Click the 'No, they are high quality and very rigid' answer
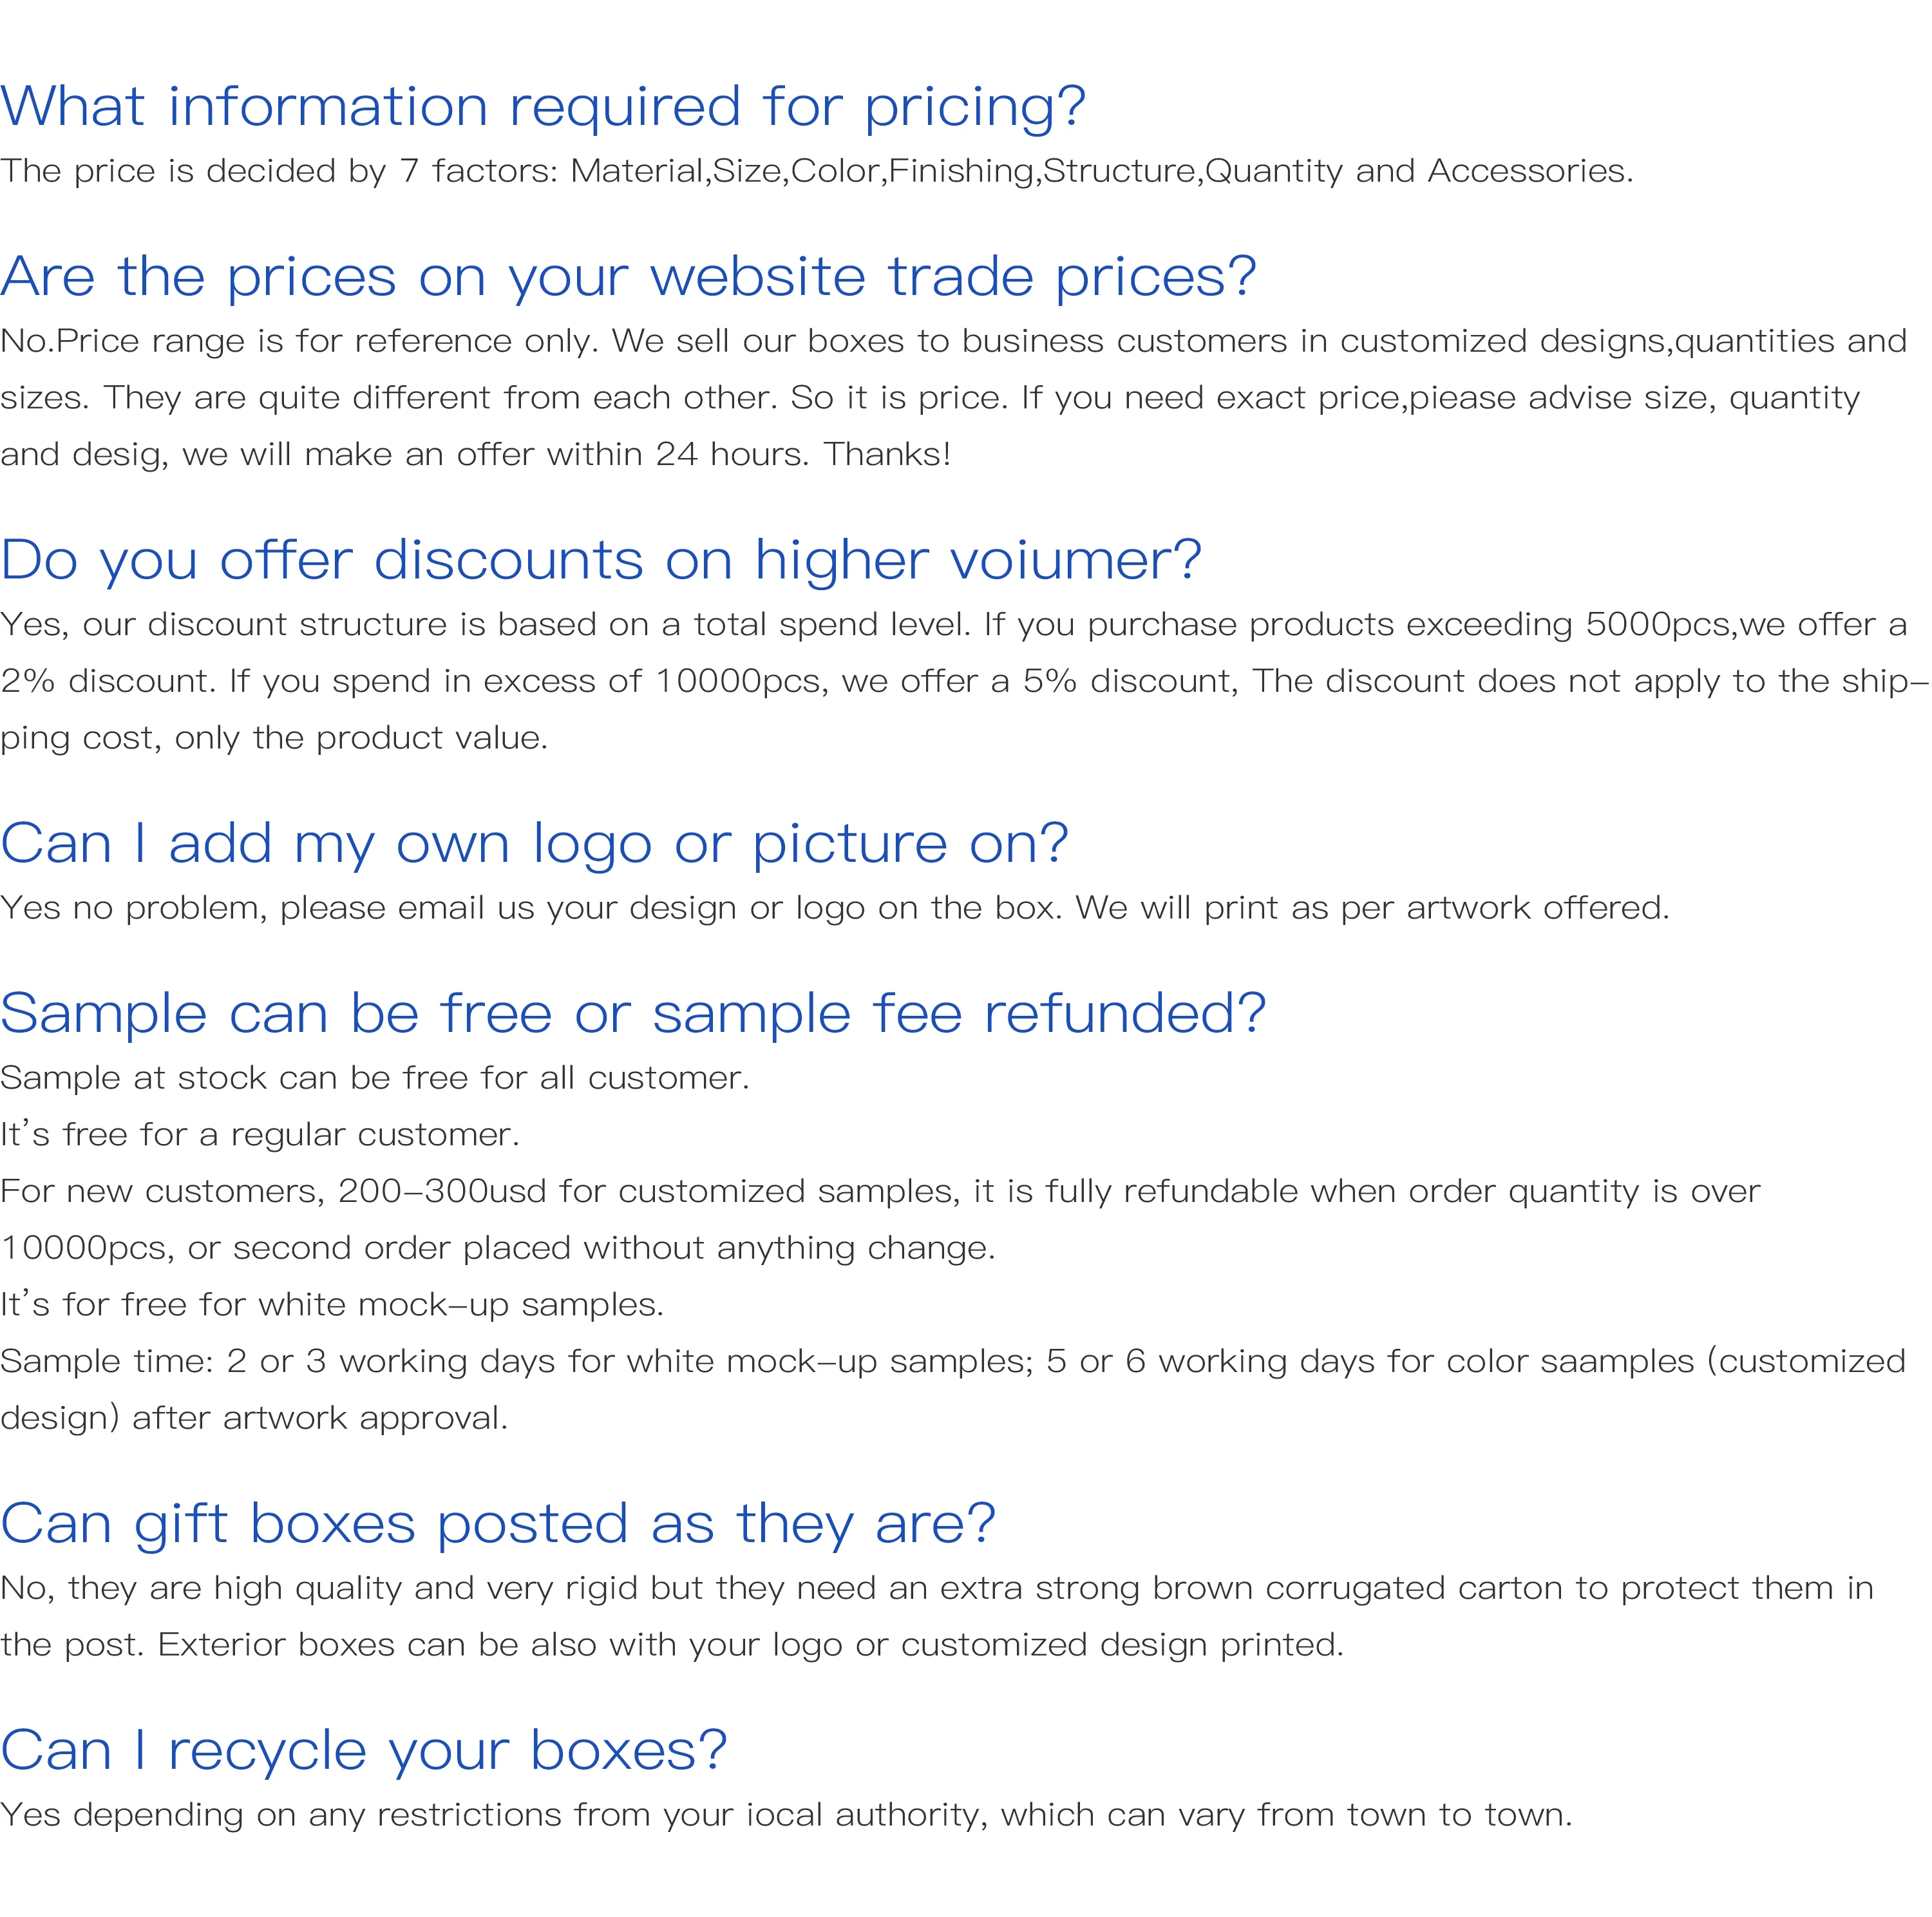 936,1589
